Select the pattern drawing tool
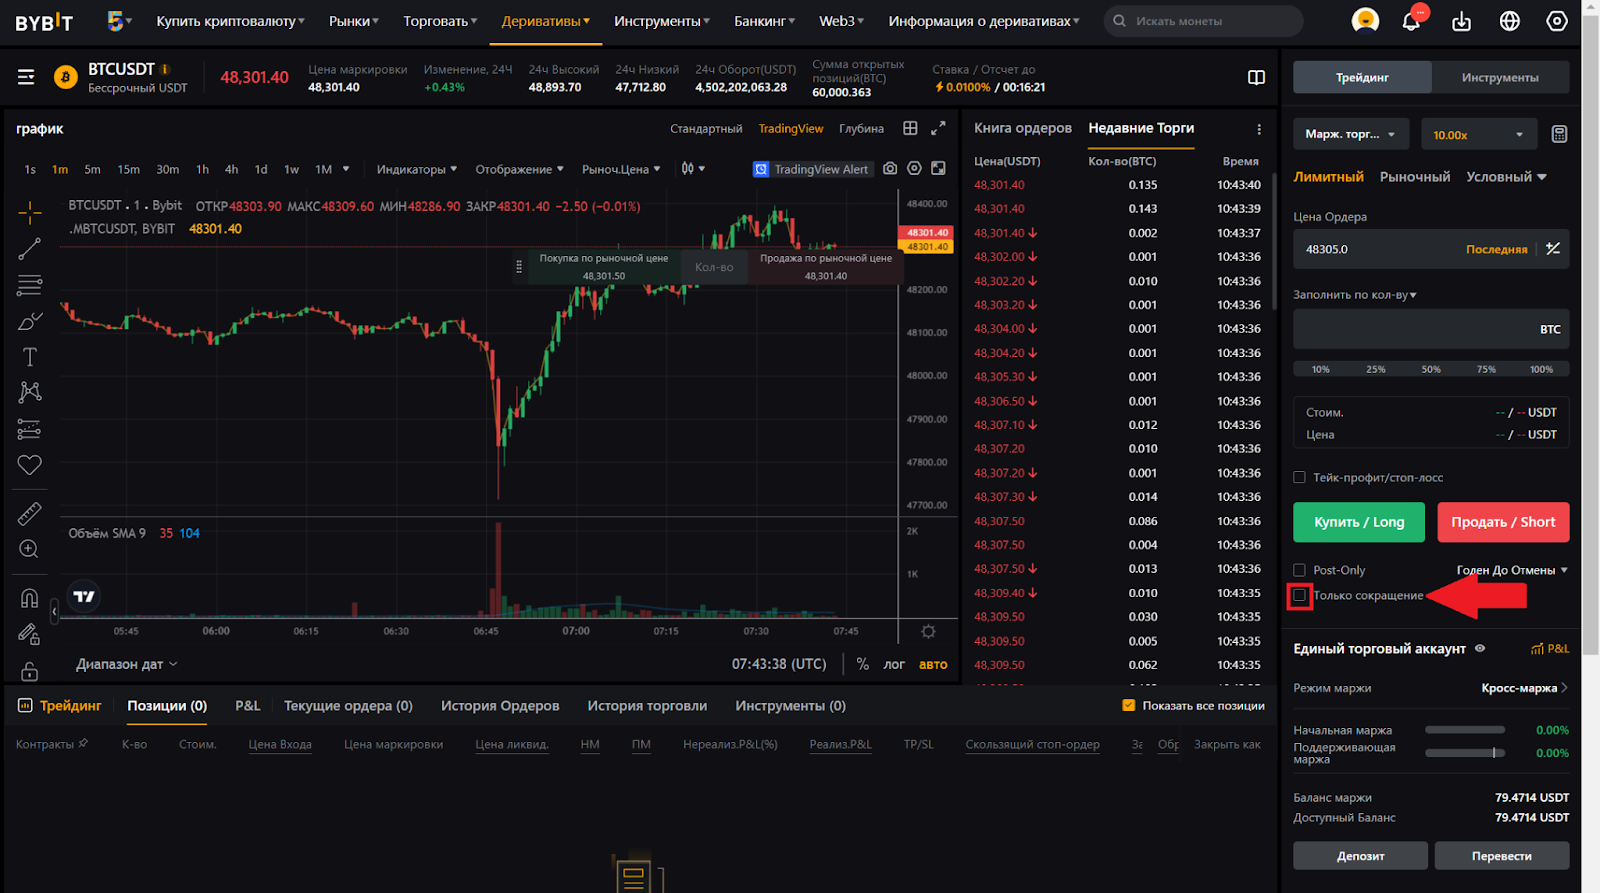The width and height of the screenshot is (1600, 893). click(30, 392)
